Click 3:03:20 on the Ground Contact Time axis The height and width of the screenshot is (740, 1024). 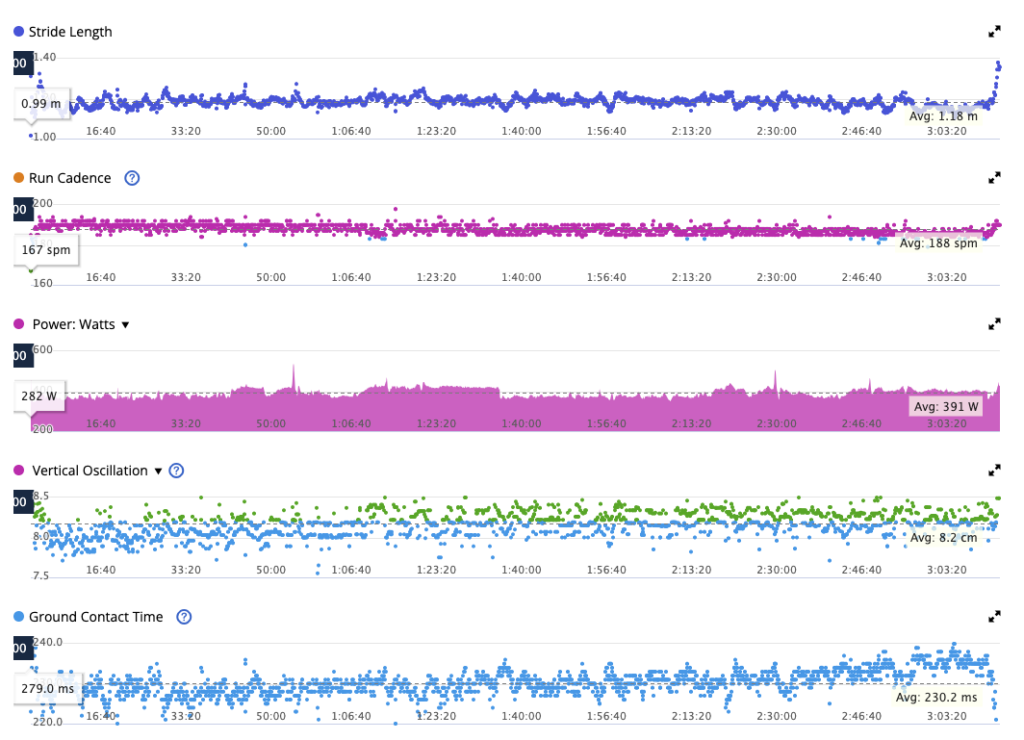click(x=946, y=716)
